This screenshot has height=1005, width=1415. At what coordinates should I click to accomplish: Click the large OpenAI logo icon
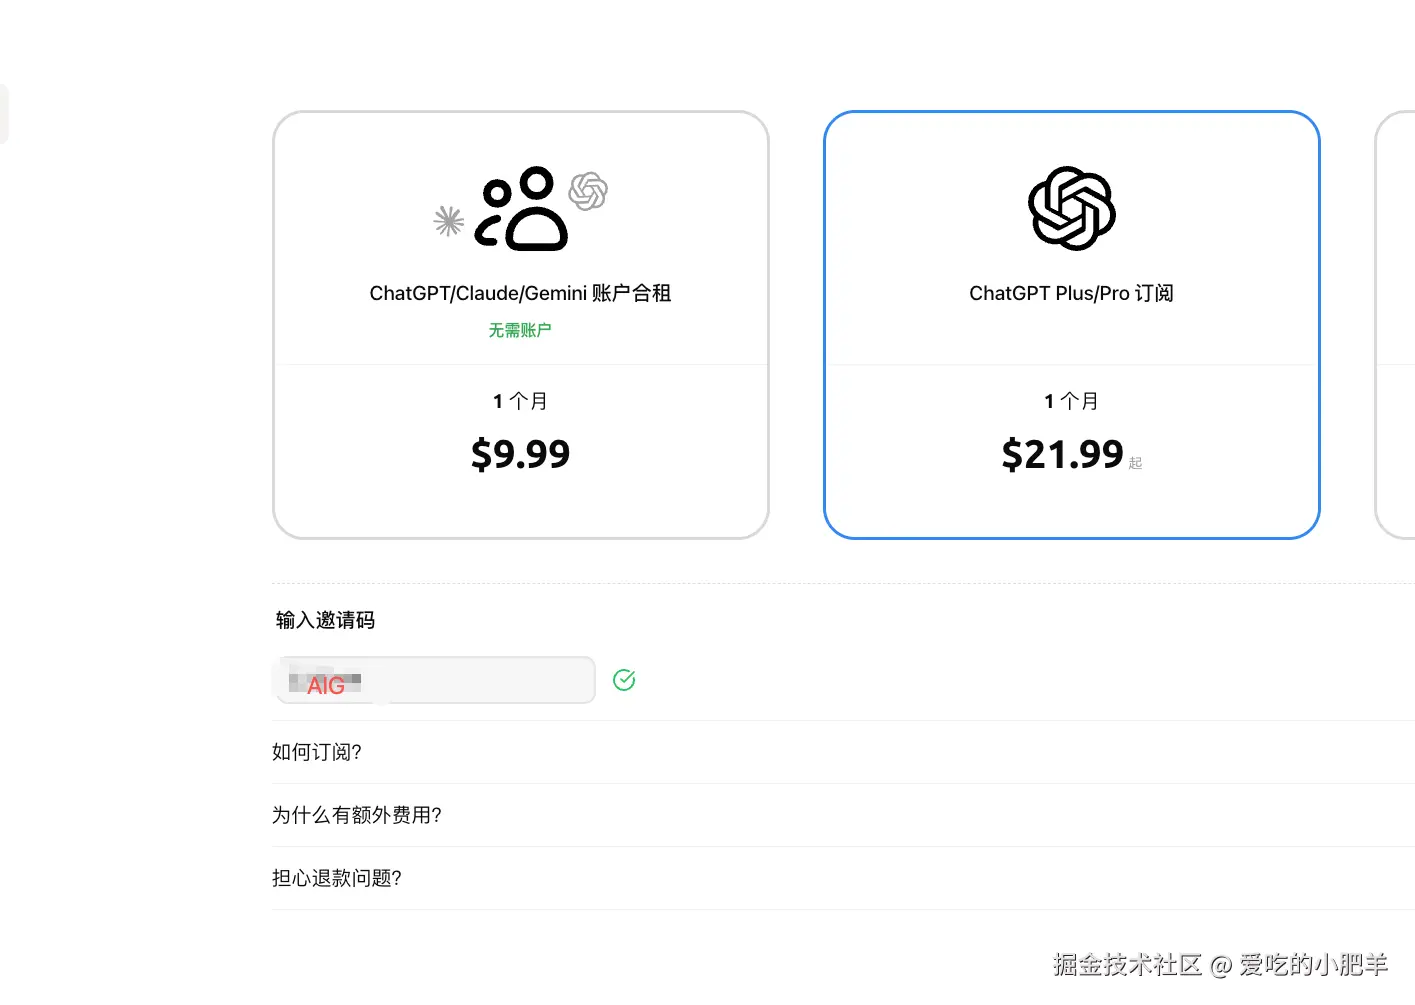1072,208
